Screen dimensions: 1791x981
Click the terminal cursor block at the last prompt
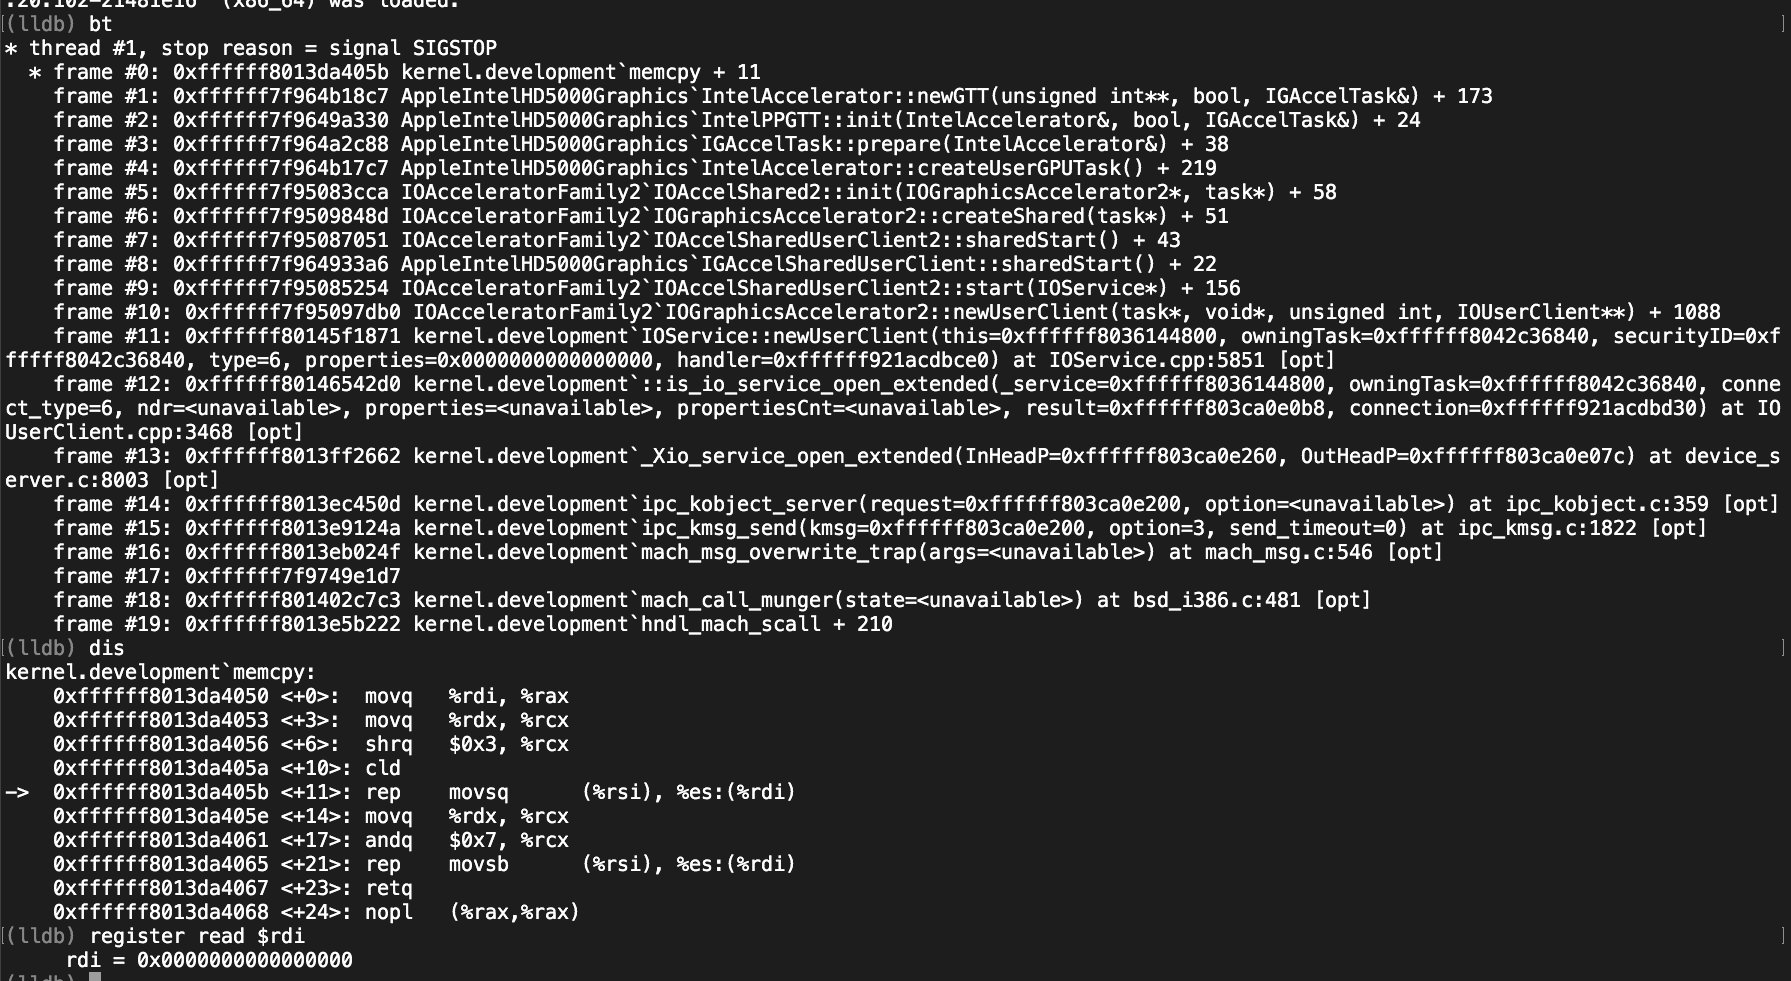(x=95, y=977)
